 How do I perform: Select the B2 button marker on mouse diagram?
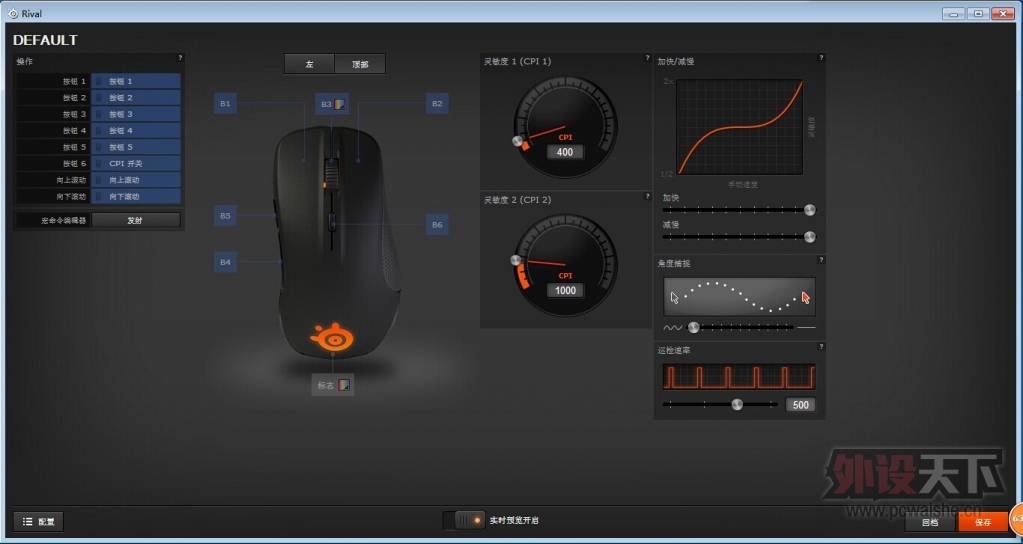coord(437,104)
